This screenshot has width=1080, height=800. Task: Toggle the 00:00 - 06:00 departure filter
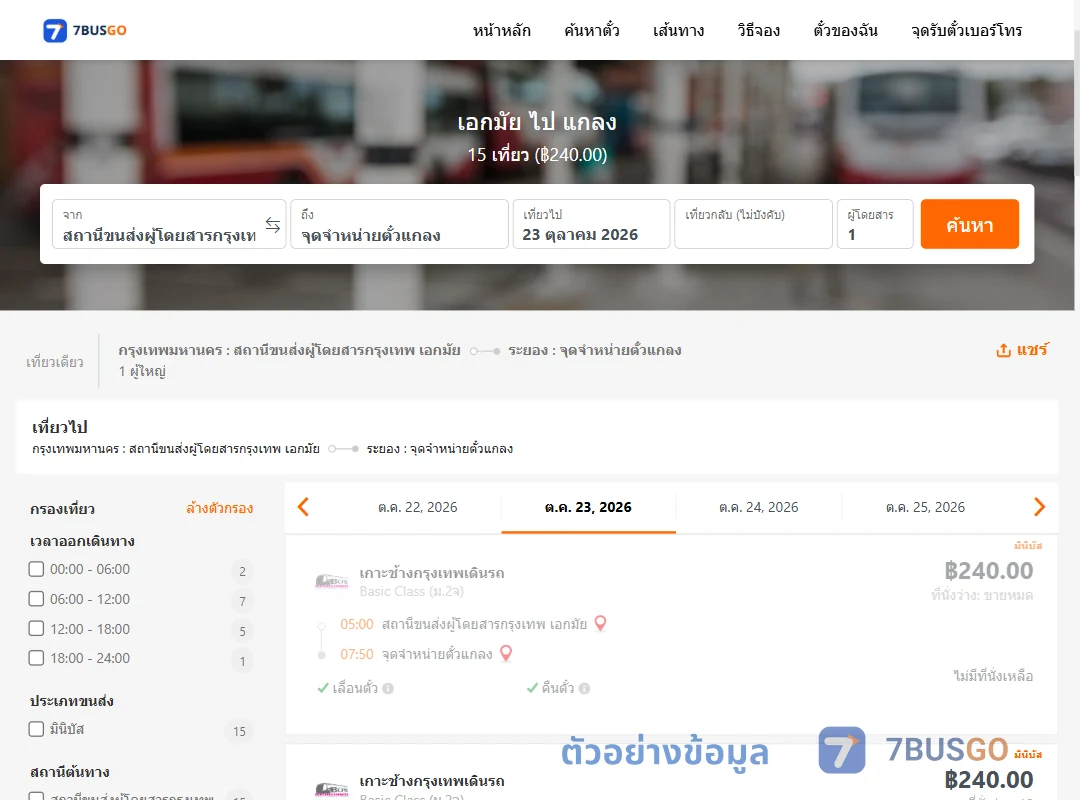(x=37, y=569)
